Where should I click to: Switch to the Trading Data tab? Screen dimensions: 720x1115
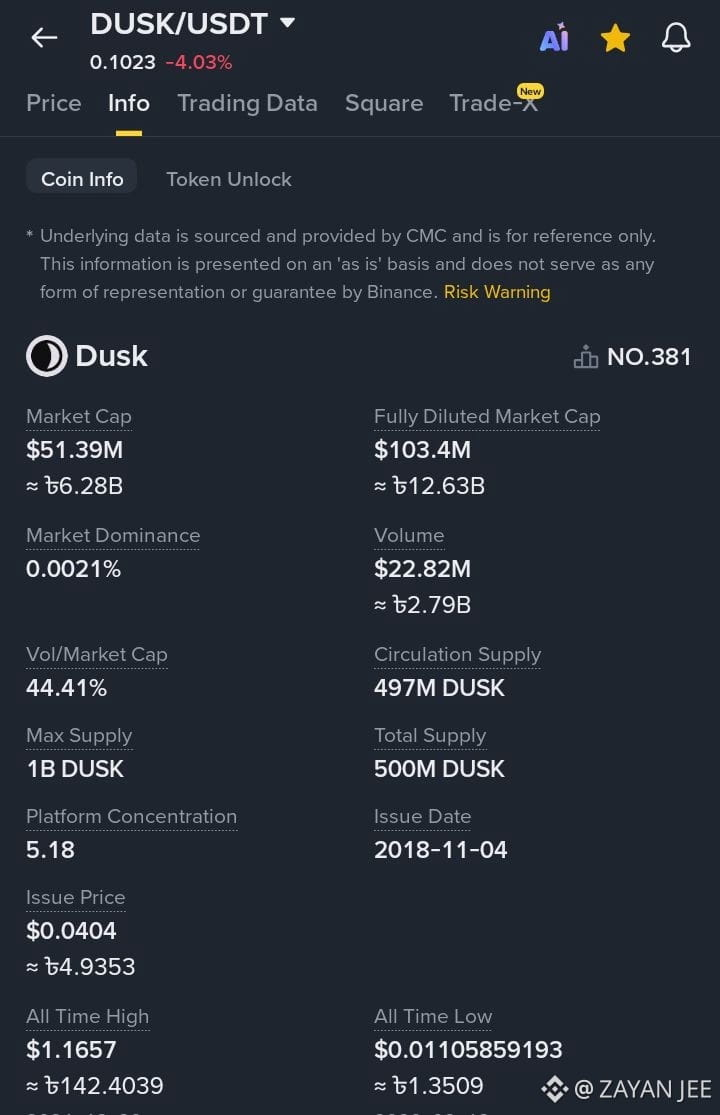tap(247, 103)
